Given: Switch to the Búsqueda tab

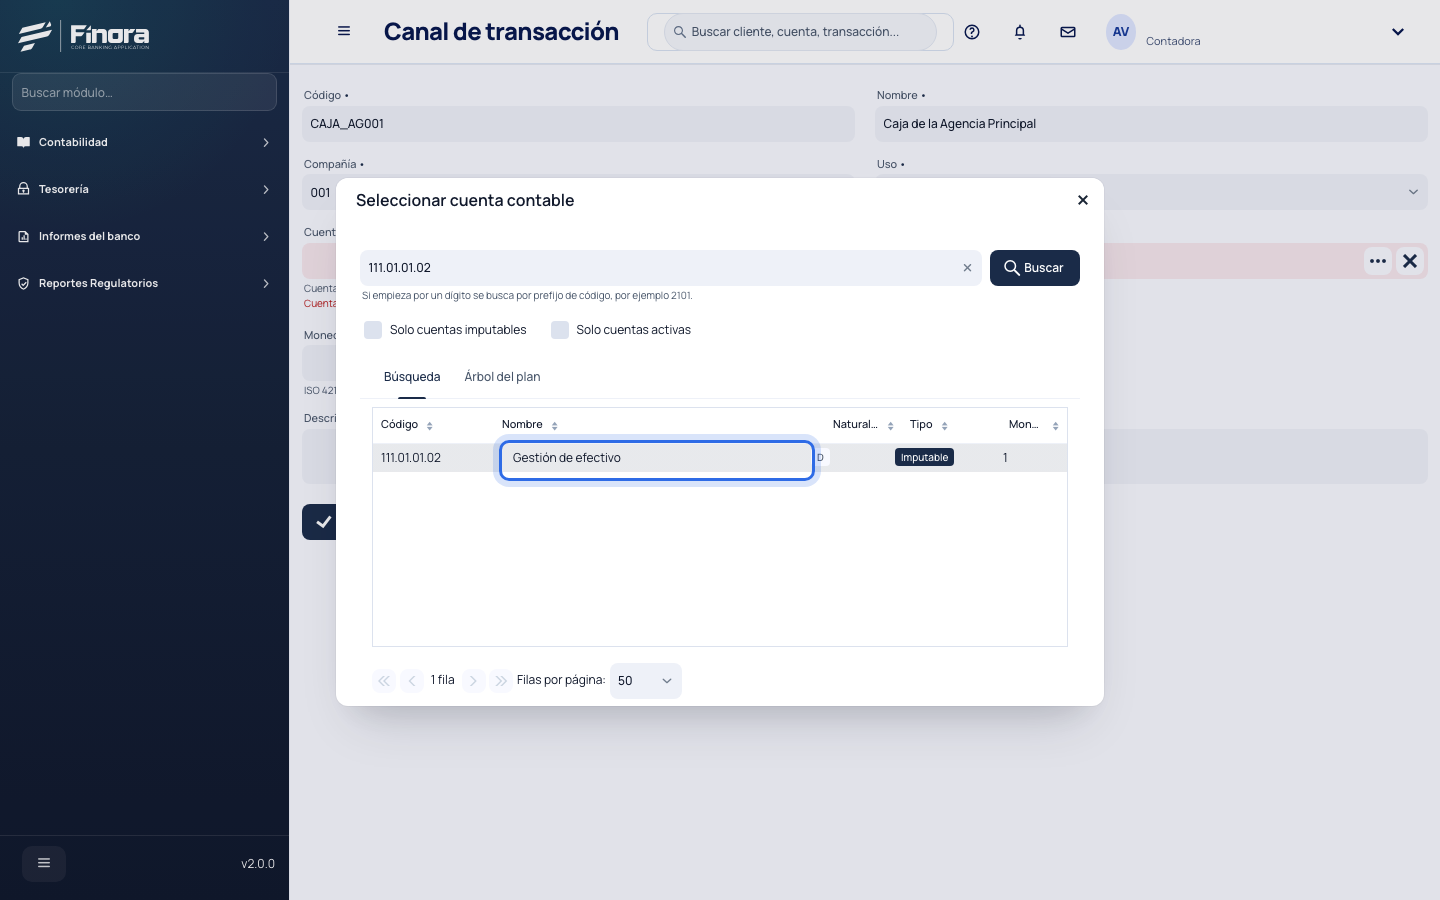Looking at the screenshot, I should 412,377.
